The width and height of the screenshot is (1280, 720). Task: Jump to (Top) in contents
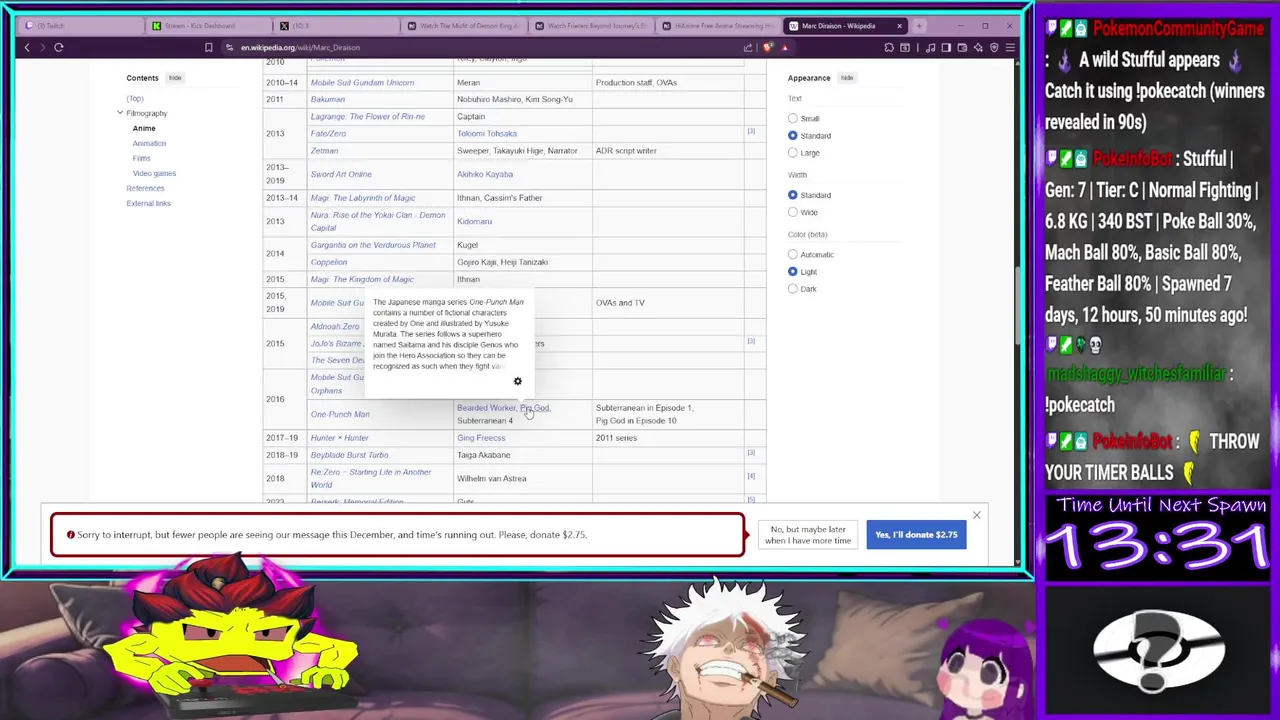(135, 98)
